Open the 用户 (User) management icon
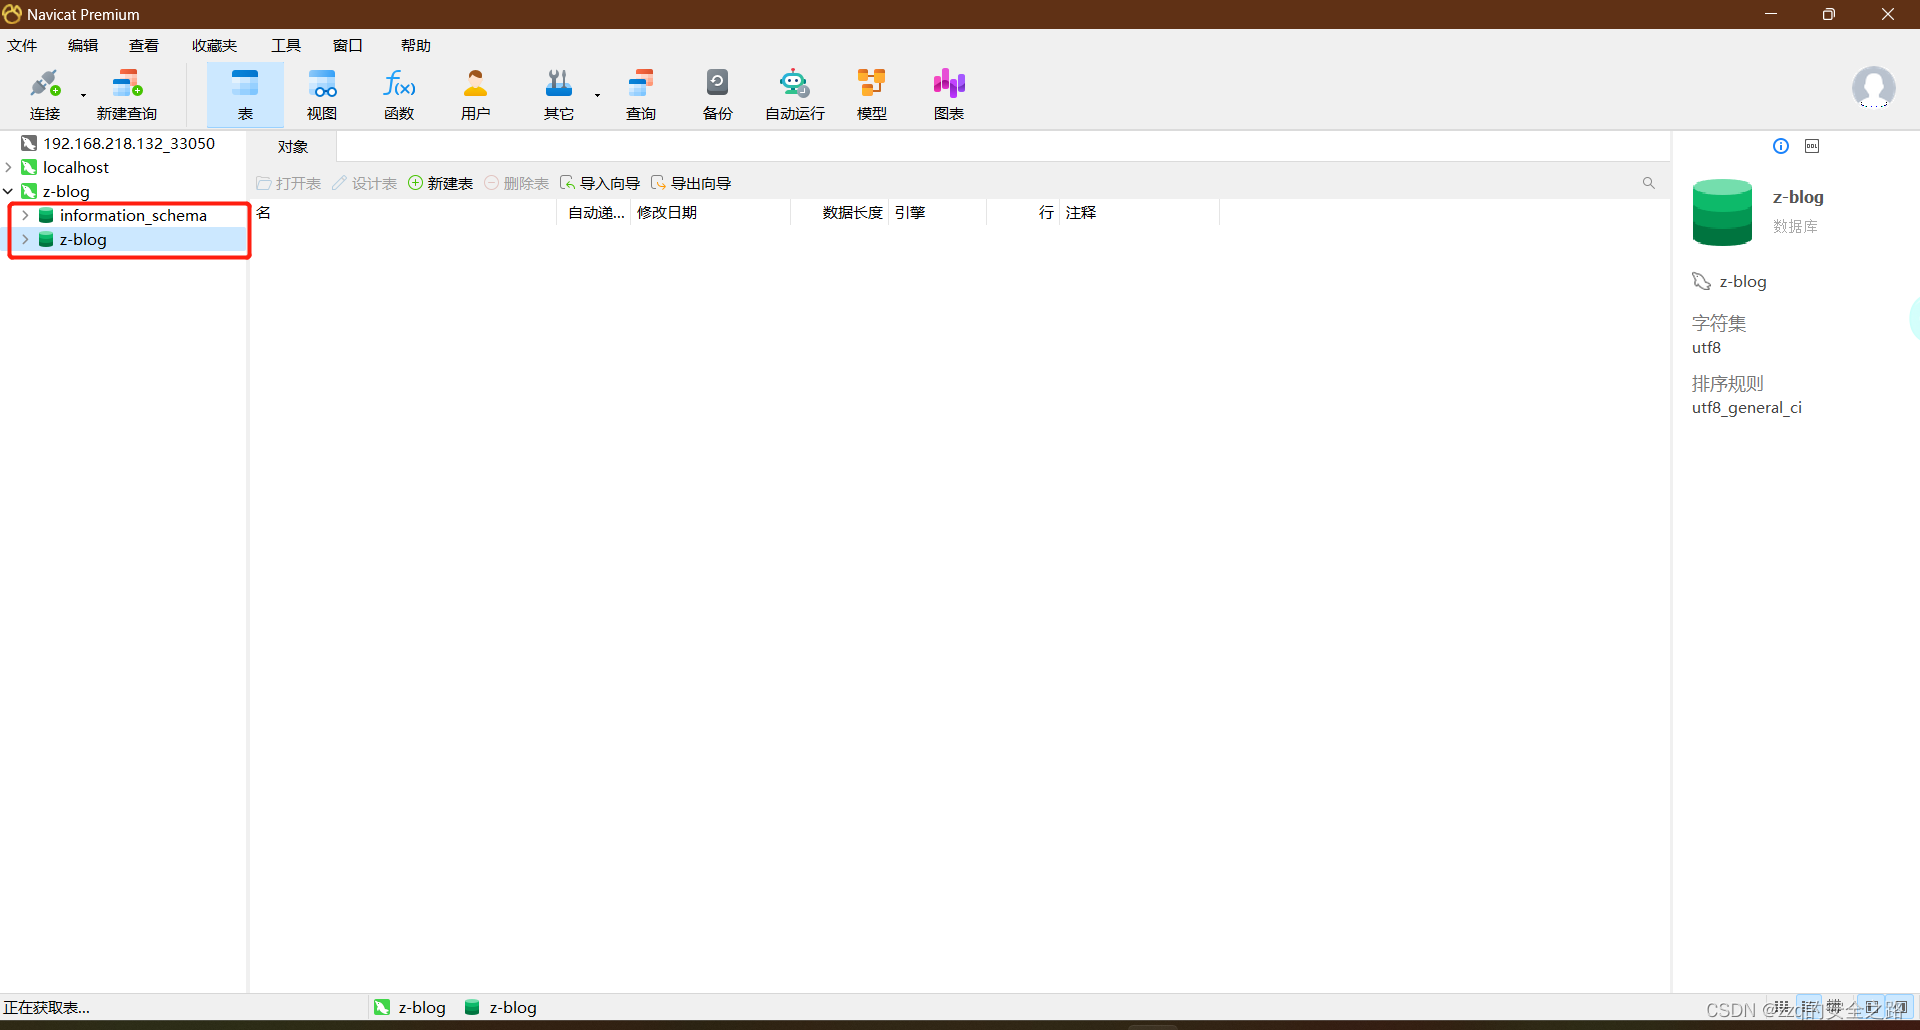This screenshot has height=1030, width=1920. [476, 95]
